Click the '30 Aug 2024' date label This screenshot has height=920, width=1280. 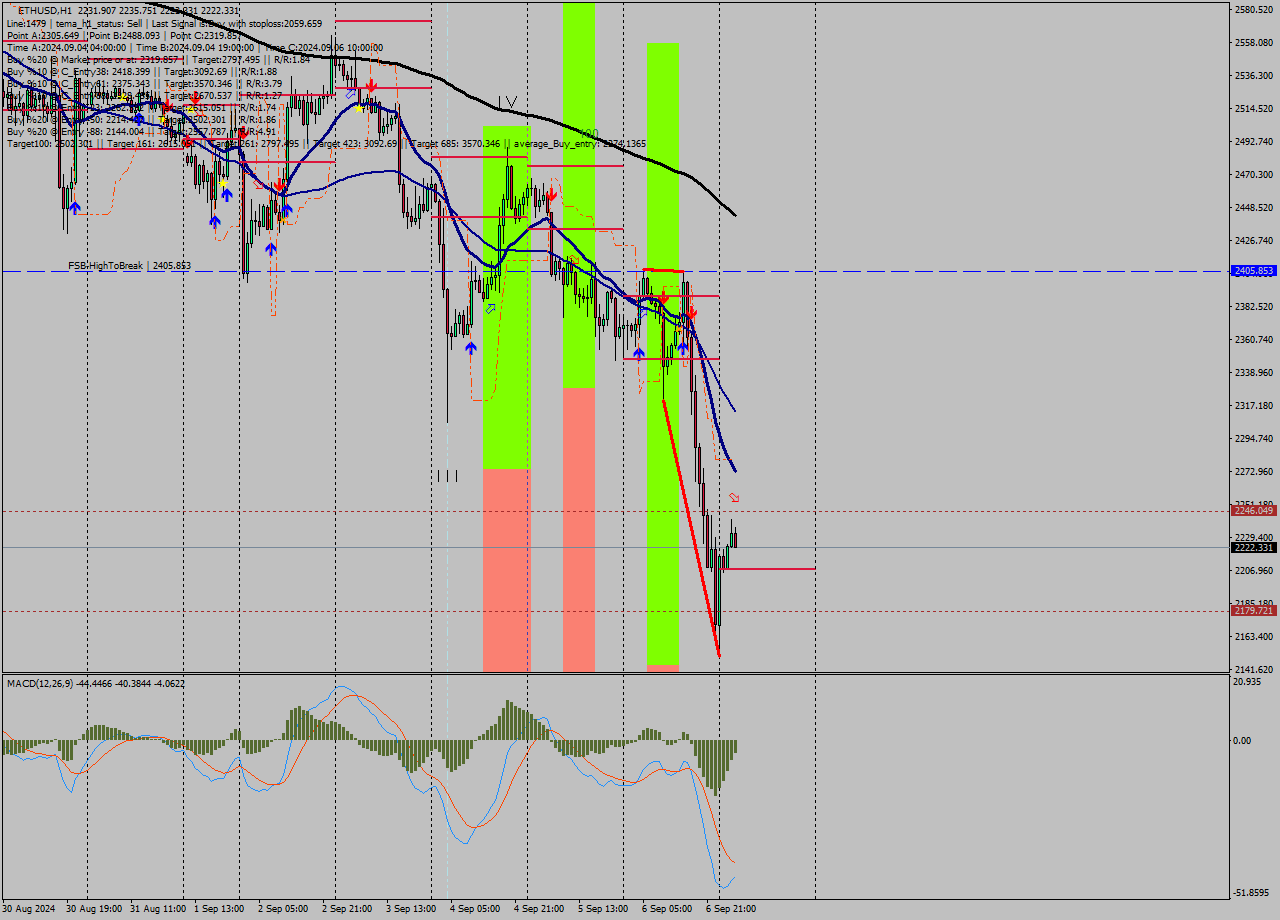coord(30,909)
